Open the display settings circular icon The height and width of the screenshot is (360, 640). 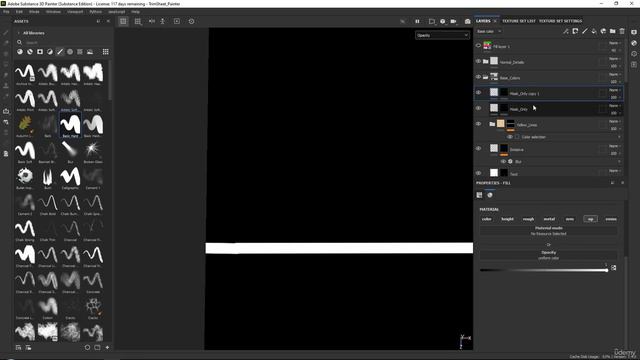pyautogui.click(x=191, y=21)
